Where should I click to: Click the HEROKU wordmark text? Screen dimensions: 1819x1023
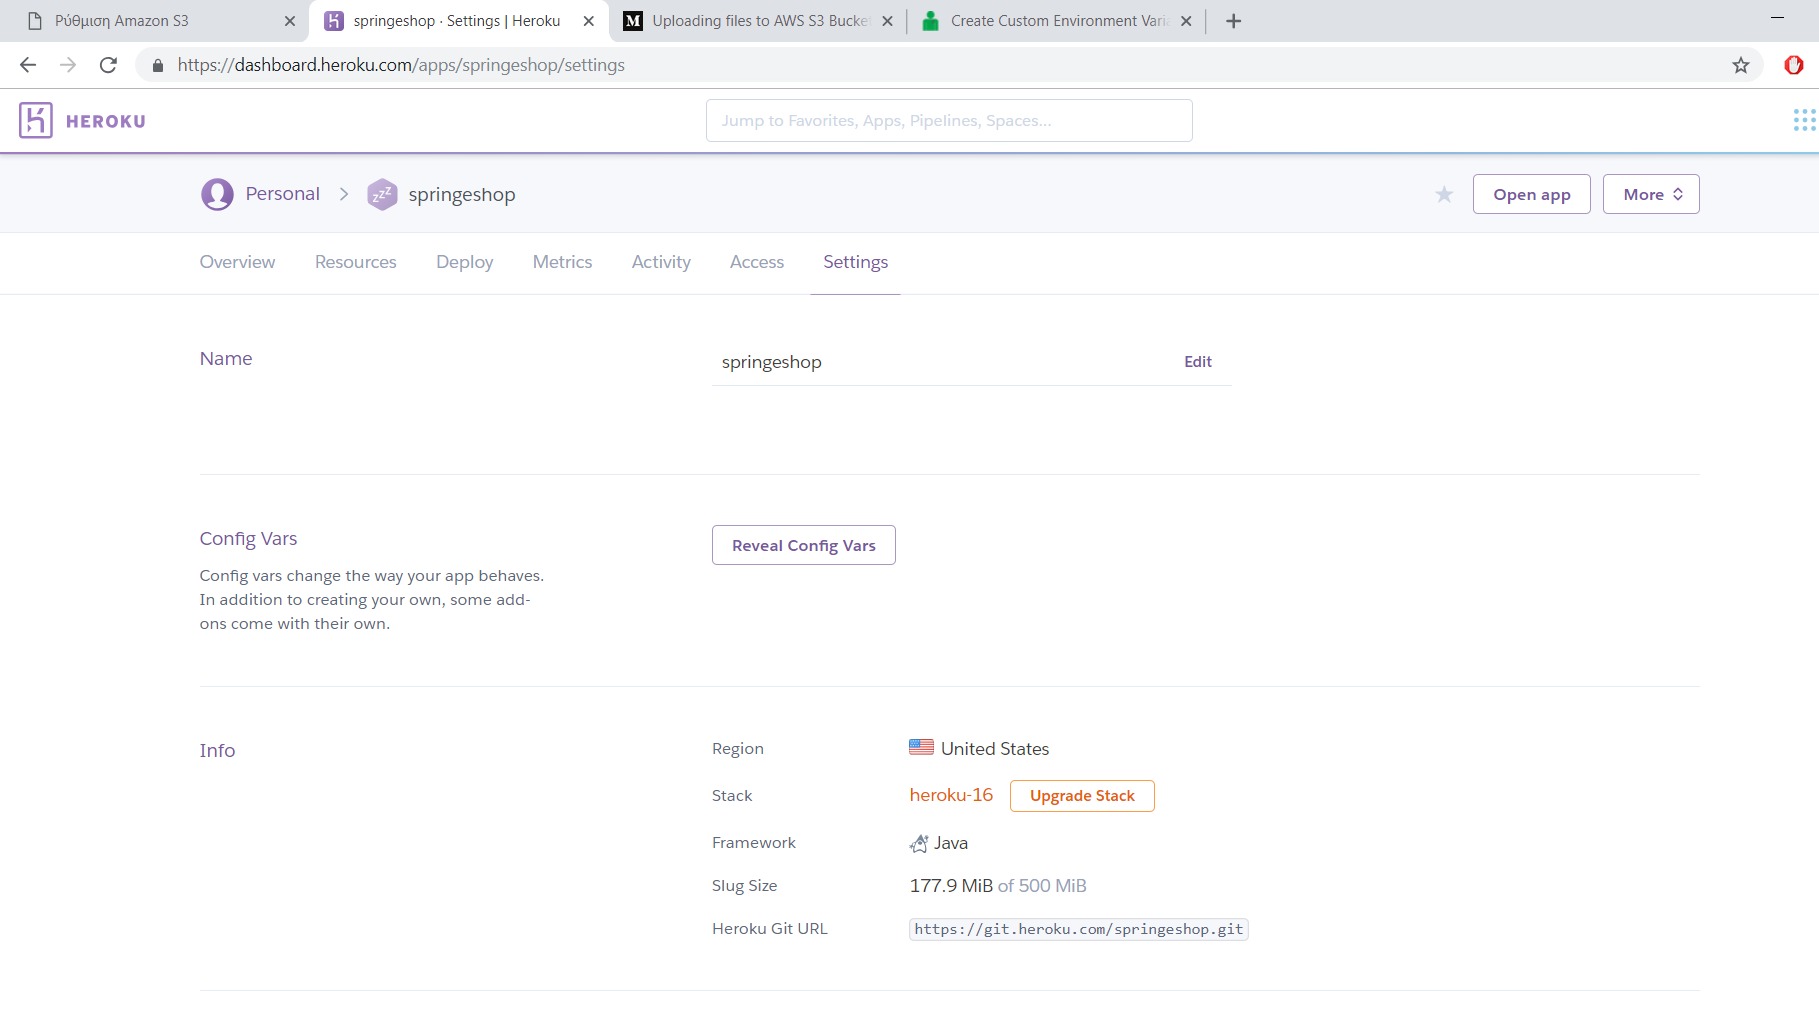coord(106,121)
